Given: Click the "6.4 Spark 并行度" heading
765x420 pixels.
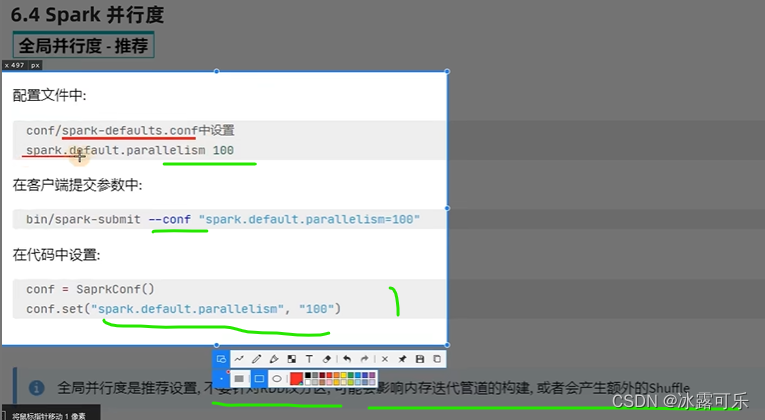Looking at the screenshot, I should pyautogui.click(x=87, y=15).
